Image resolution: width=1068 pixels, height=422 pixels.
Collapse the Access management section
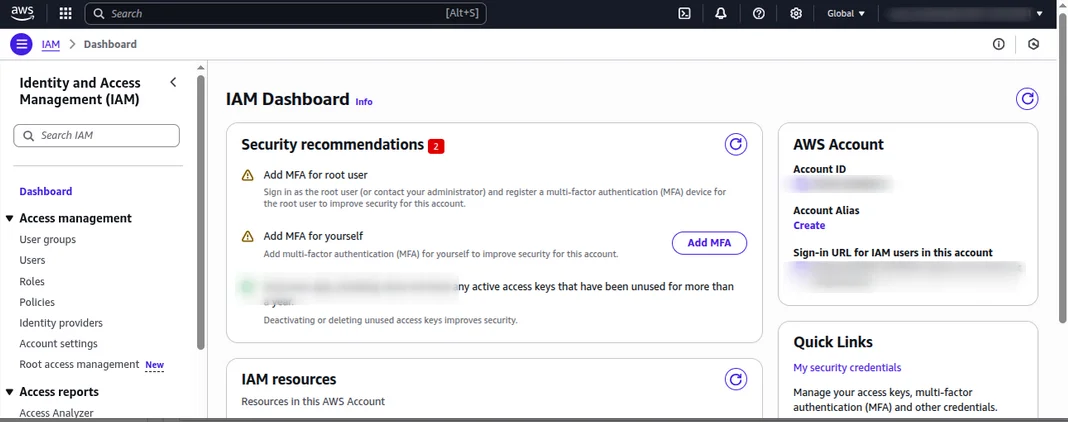pos(10,218)
